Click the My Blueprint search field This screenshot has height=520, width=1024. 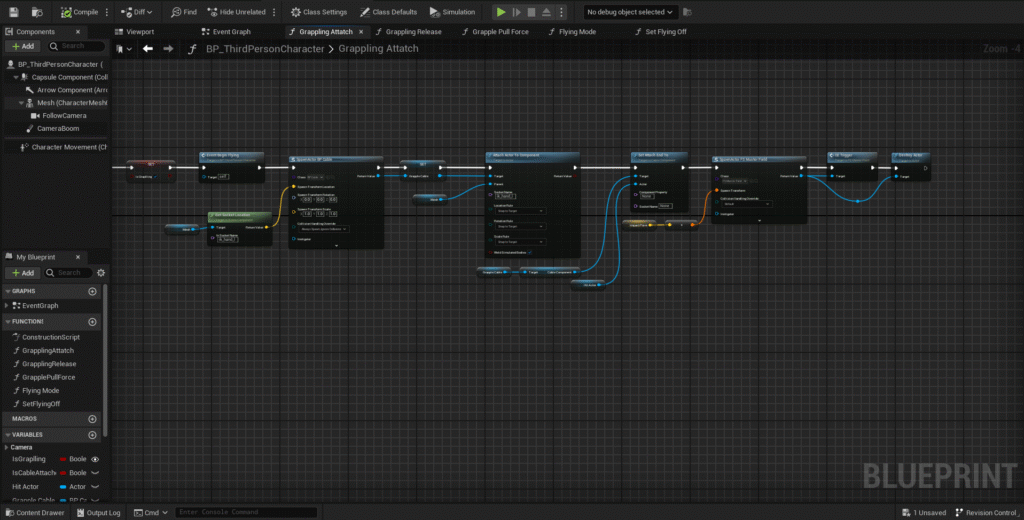point(69,272)
